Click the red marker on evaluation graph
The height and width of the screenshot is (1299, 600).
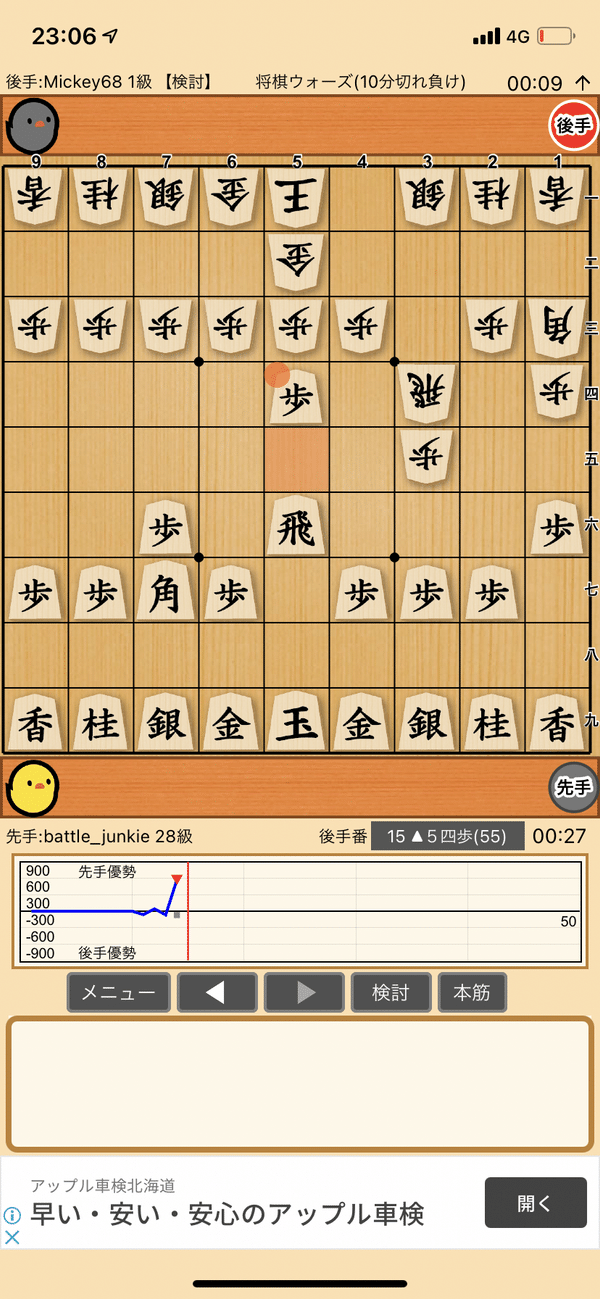[x=177, y=880]
